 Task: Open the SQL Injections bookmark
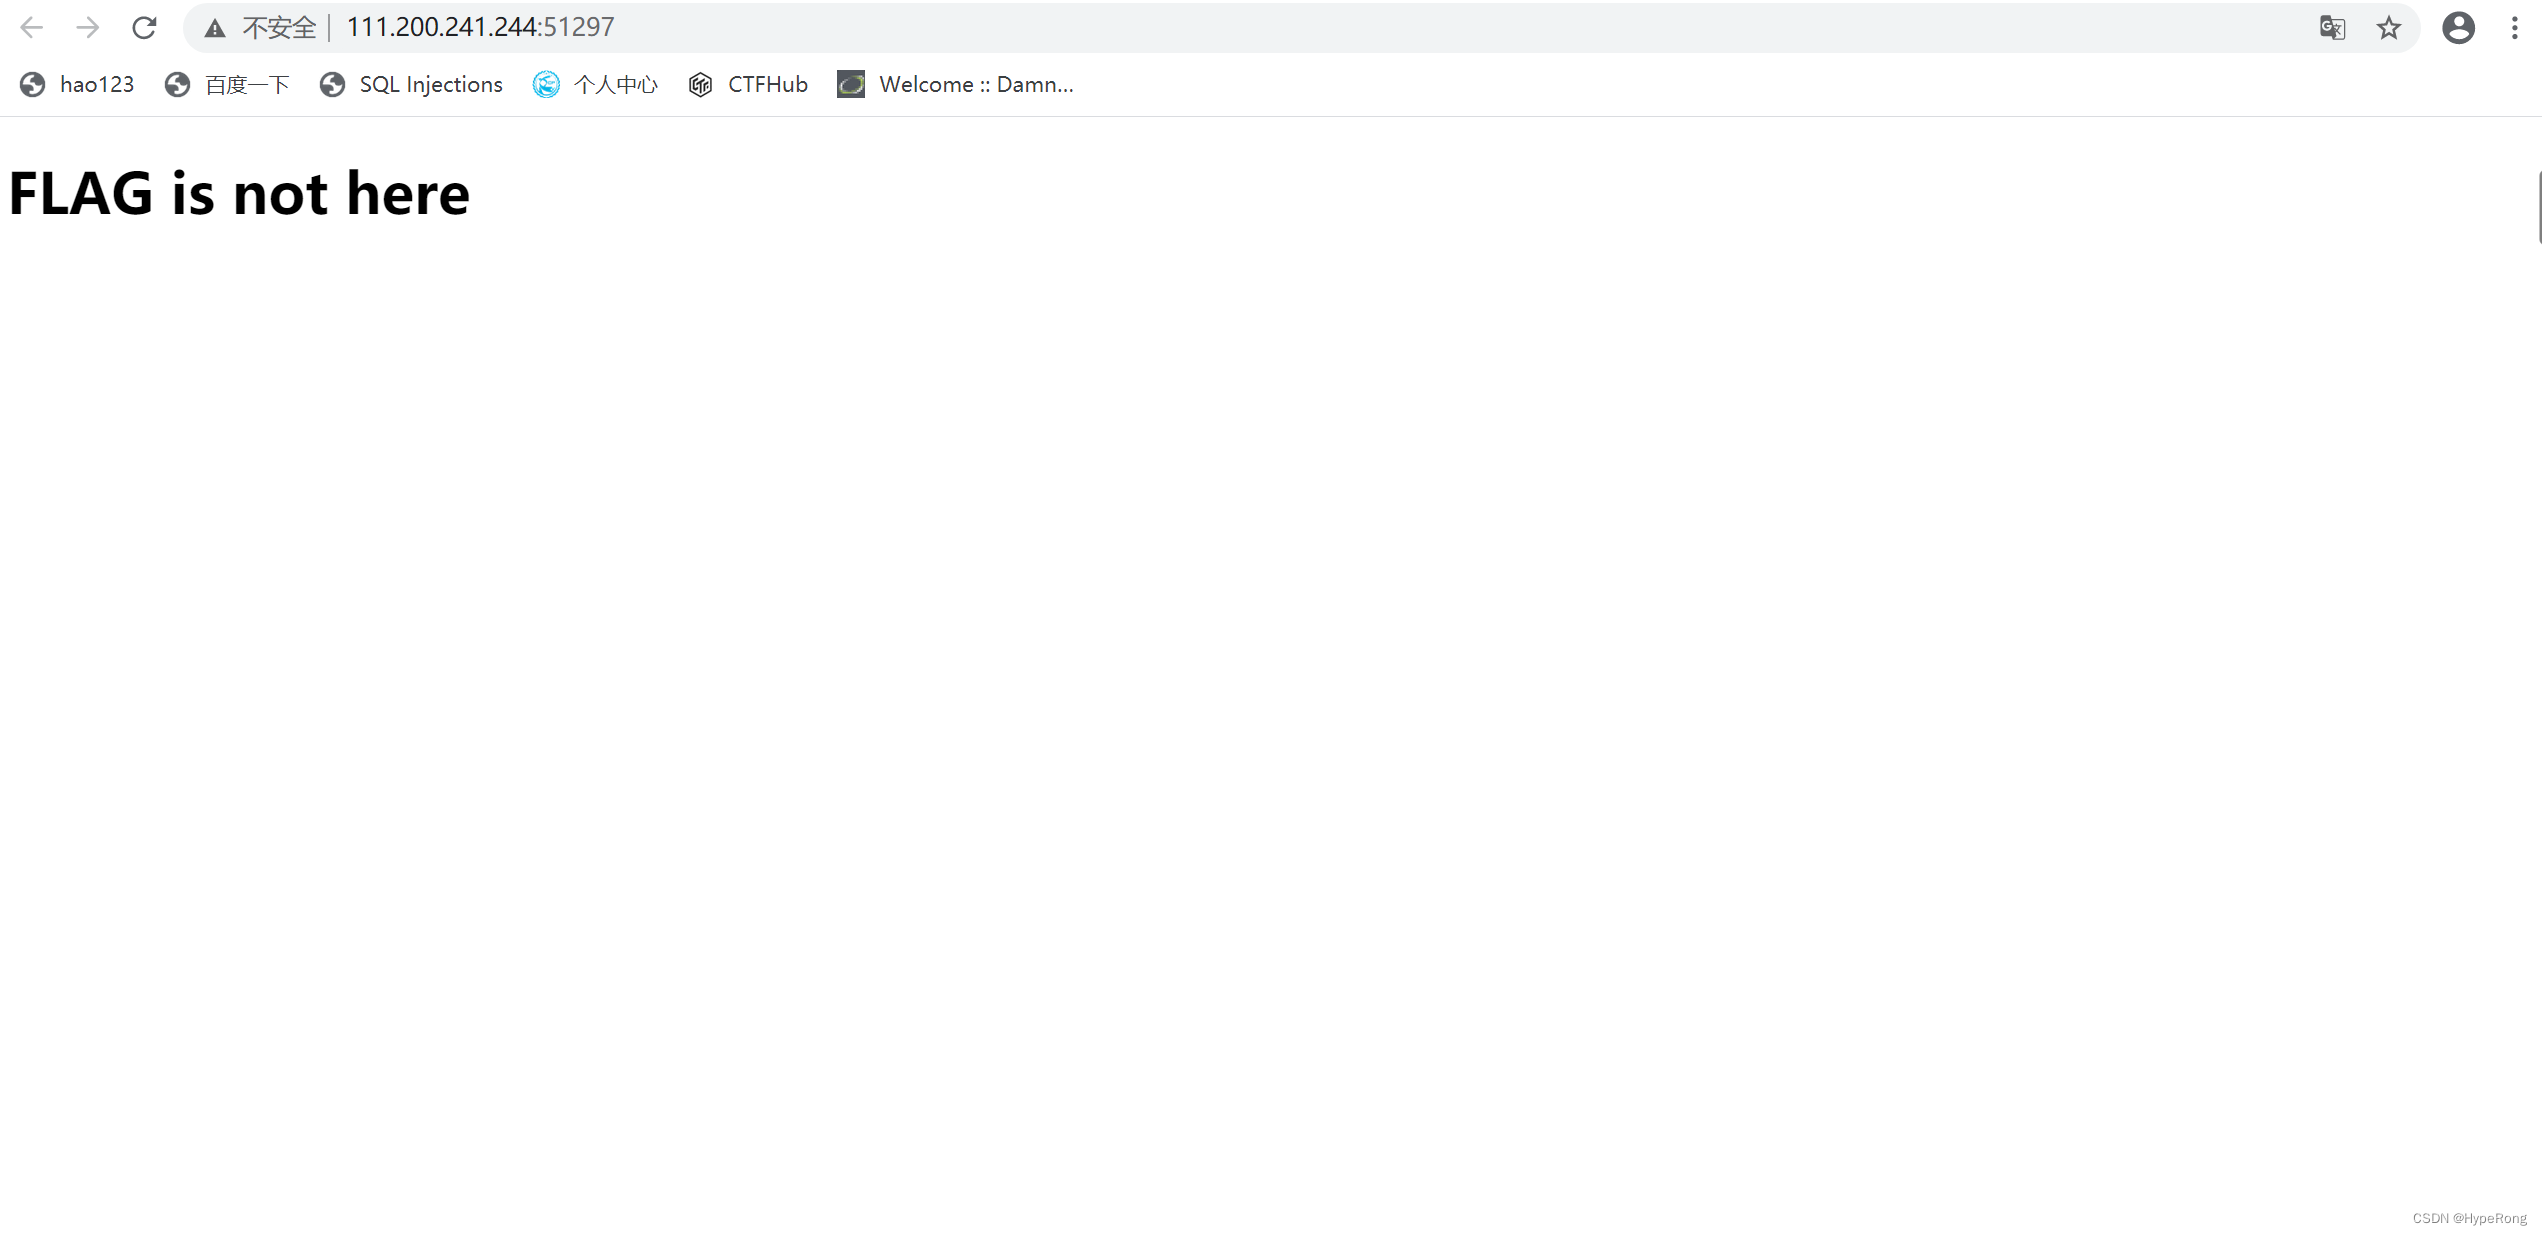click(x=412, y=85)
